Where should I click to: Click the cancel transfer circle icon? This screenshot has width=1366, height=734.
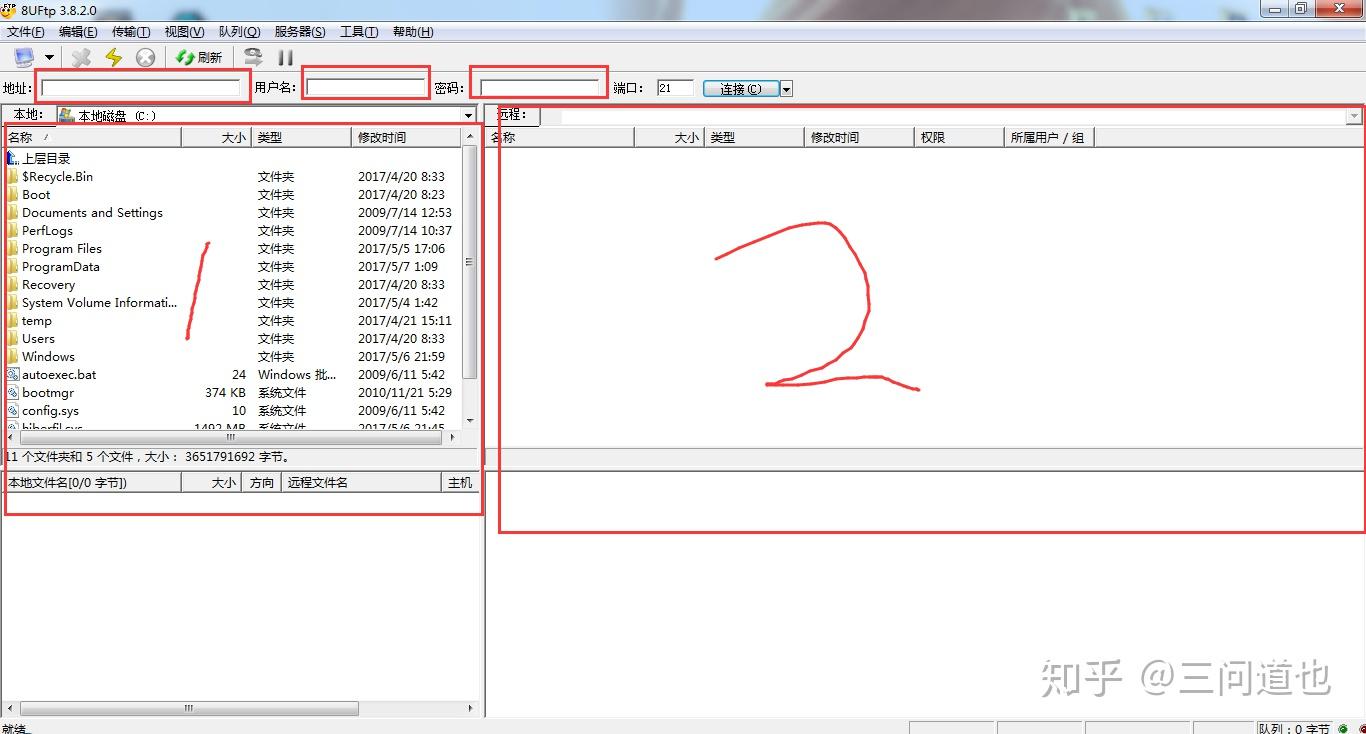point(146,58)
